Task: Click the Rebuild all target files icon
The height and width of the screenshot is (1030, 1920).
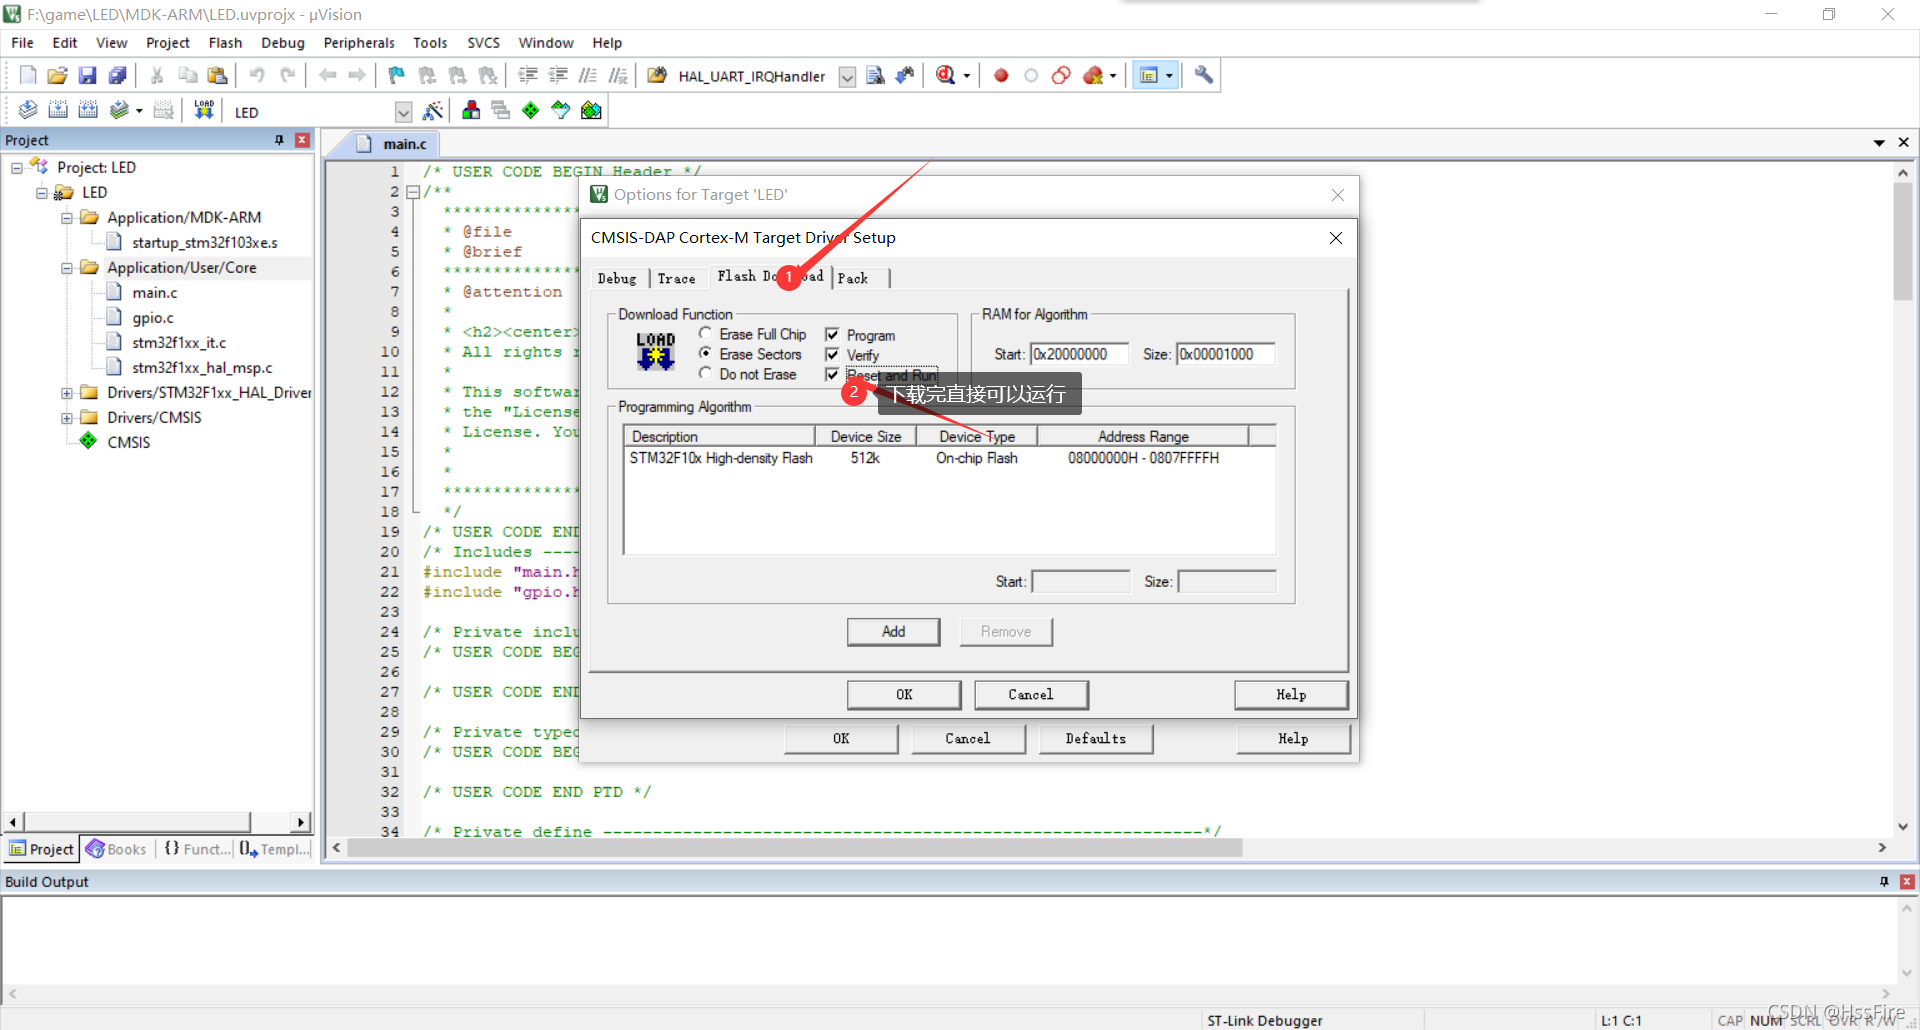Action: click(88, 110)
